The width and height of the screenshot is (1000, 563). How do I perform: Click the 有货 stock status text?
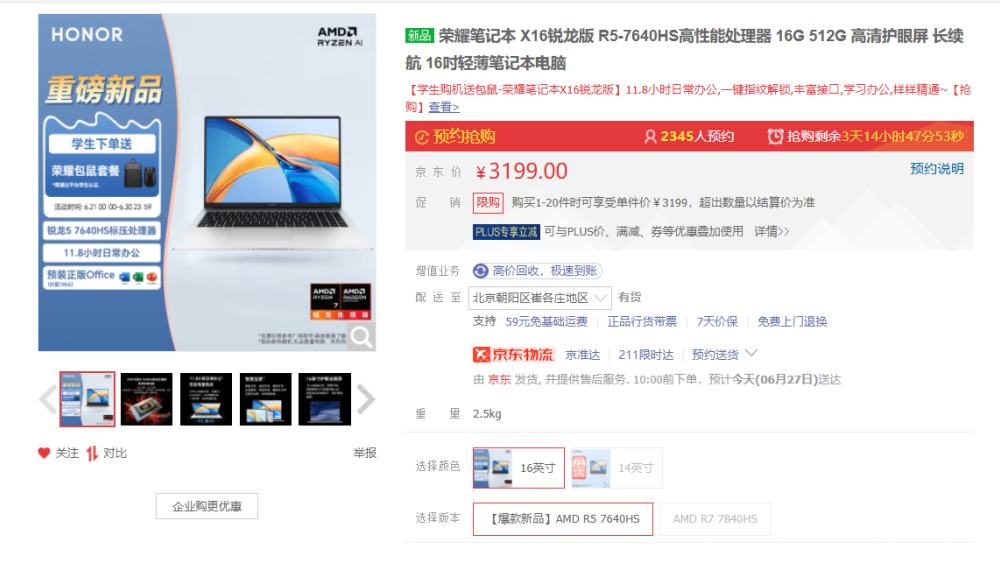(629, 297)
